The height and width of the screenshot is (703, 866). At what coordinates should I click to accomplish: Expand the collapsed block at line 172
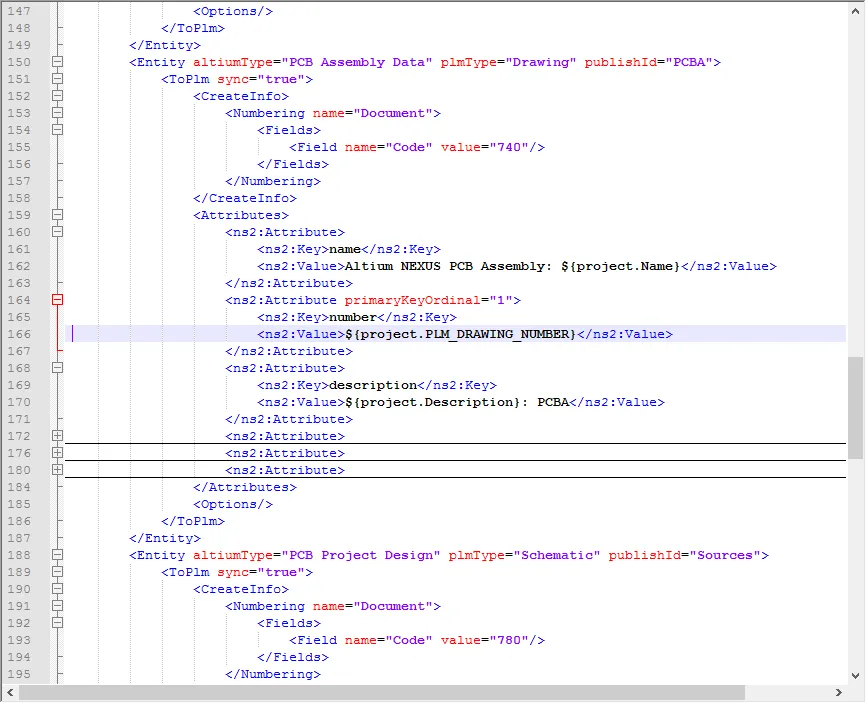coord(57,436)
